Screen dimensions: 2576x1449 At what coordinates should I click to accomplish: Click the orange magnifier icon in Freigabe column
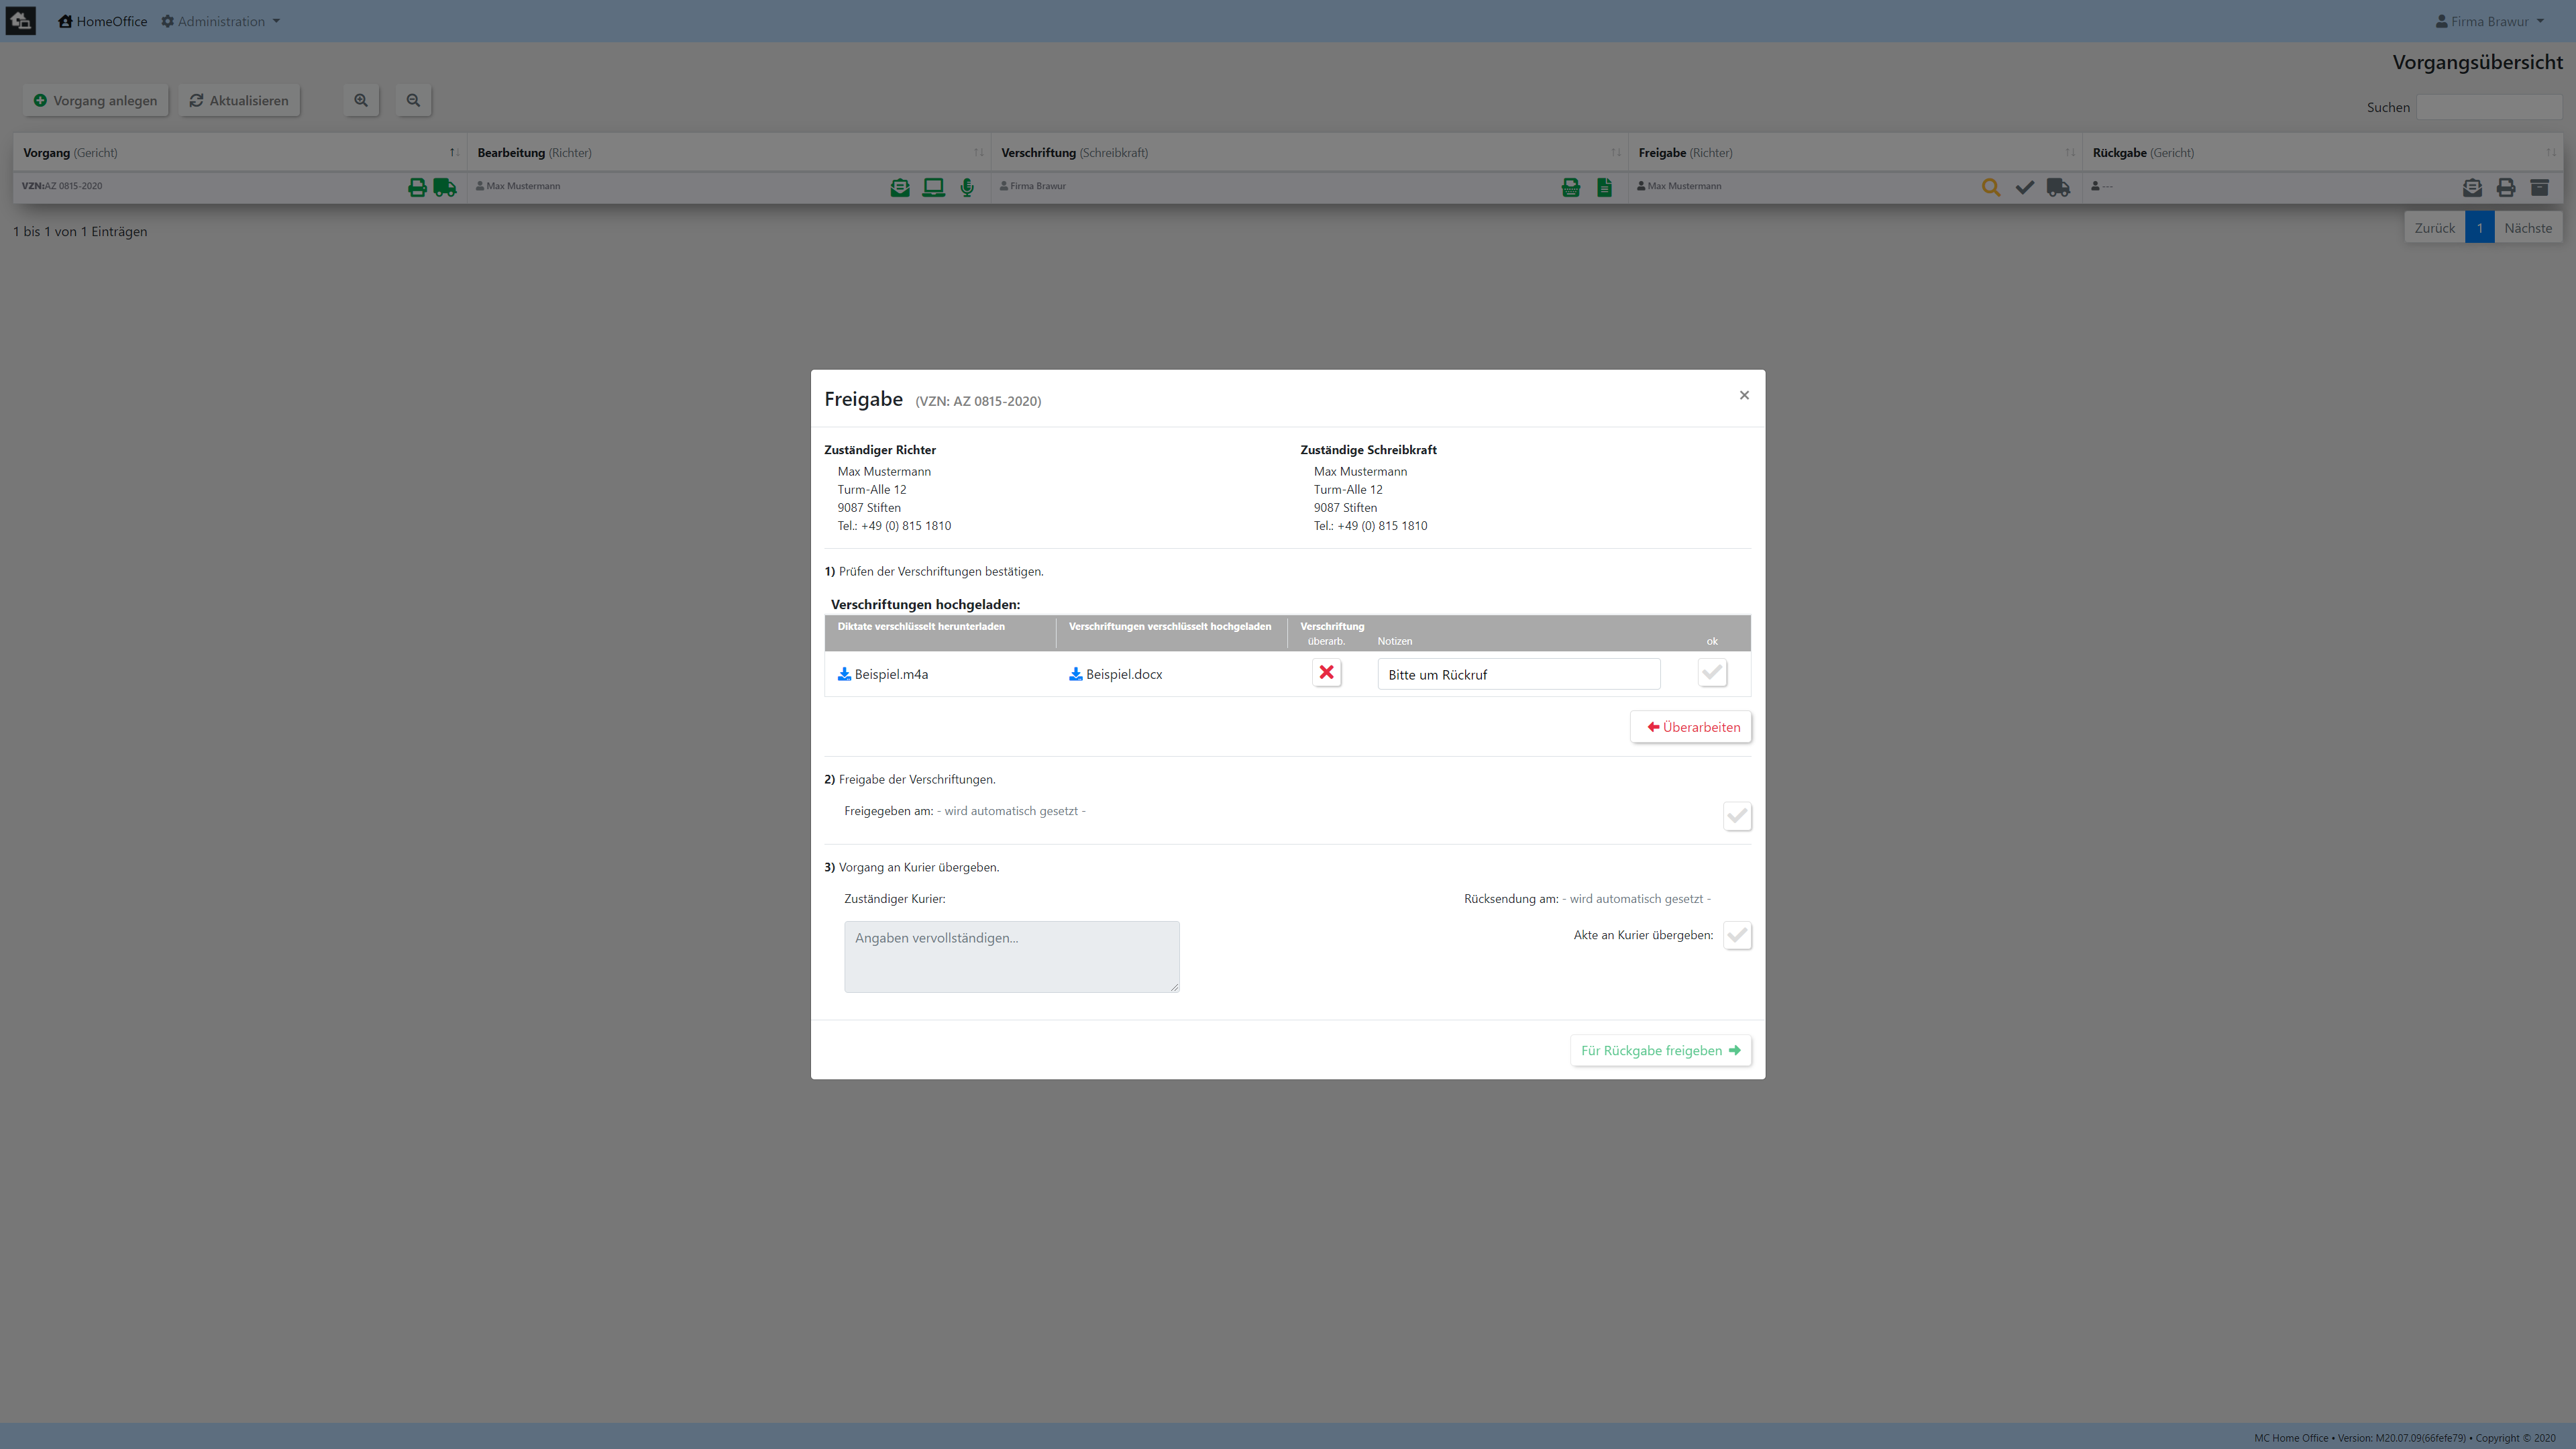click(x=1991, y=187)
